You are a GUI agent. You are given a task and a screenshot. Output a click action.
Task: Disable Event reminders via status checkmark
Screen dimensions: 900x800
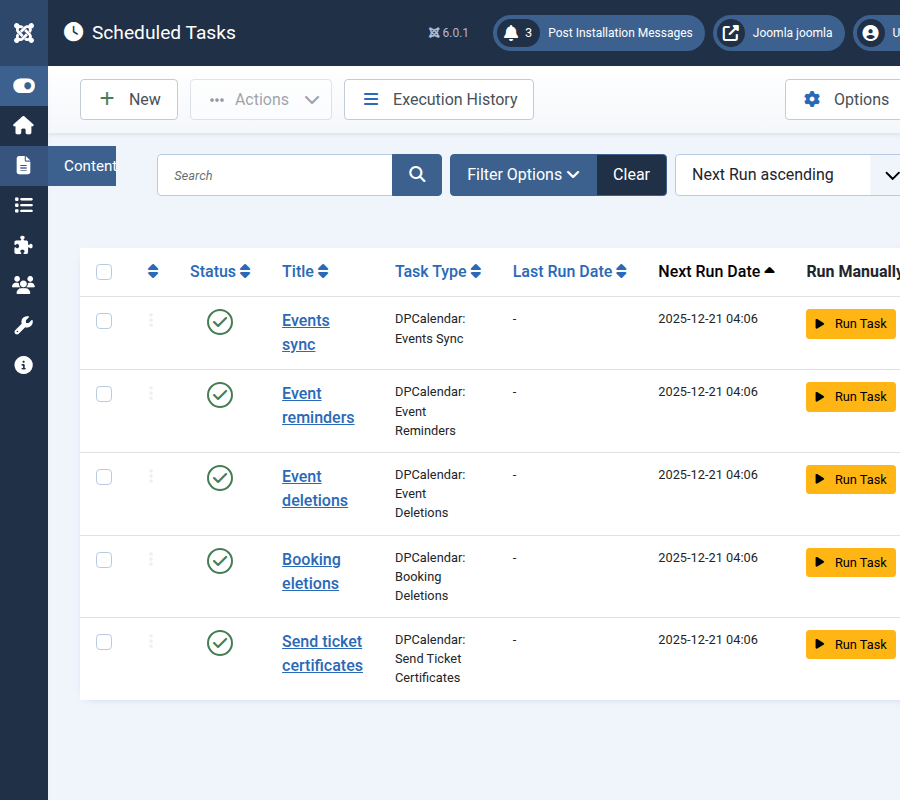coord(220,395)
